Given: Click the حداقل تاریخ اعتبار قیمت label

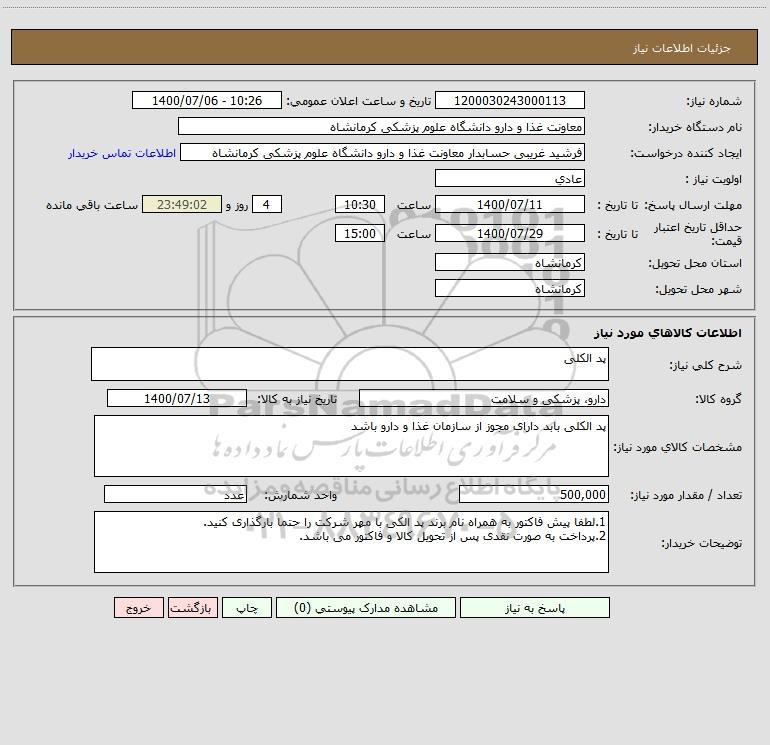Looking at the screenshot, I should point(698,234).
